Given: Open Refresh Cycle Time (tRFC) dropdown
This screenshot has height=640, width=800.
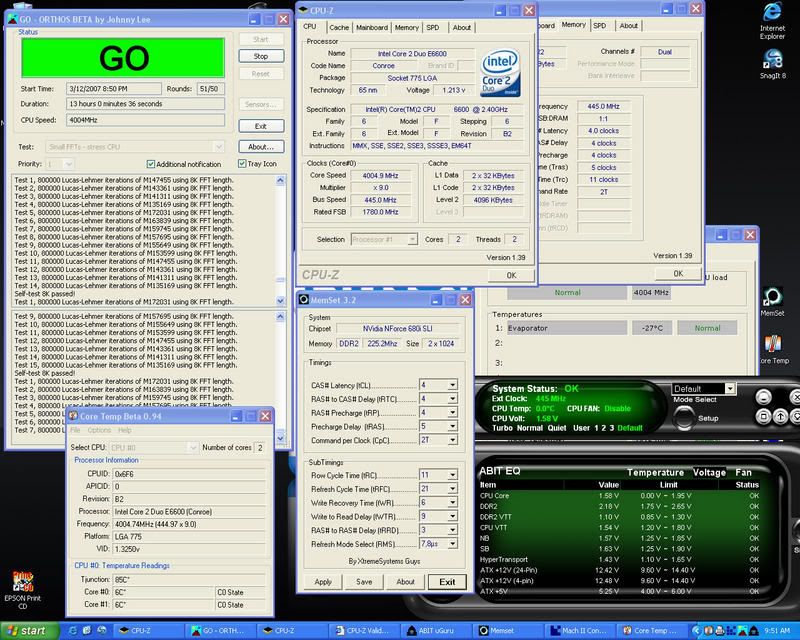Looking at the screenshot, I should tap(453, 488).
